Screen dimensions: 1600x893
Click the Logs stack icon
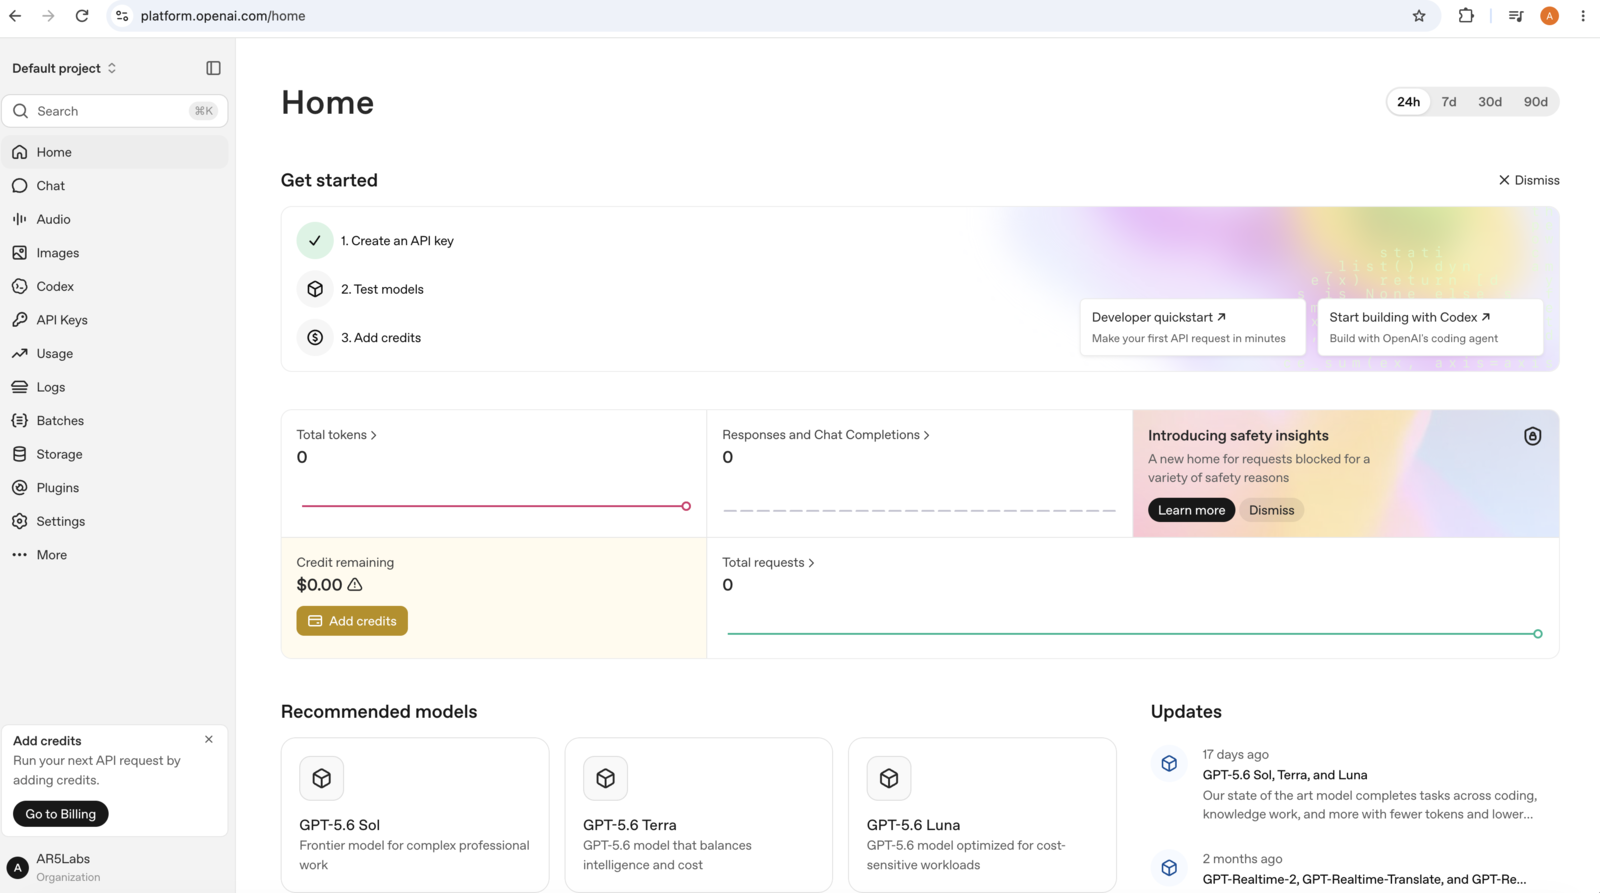tap(20, 387)
